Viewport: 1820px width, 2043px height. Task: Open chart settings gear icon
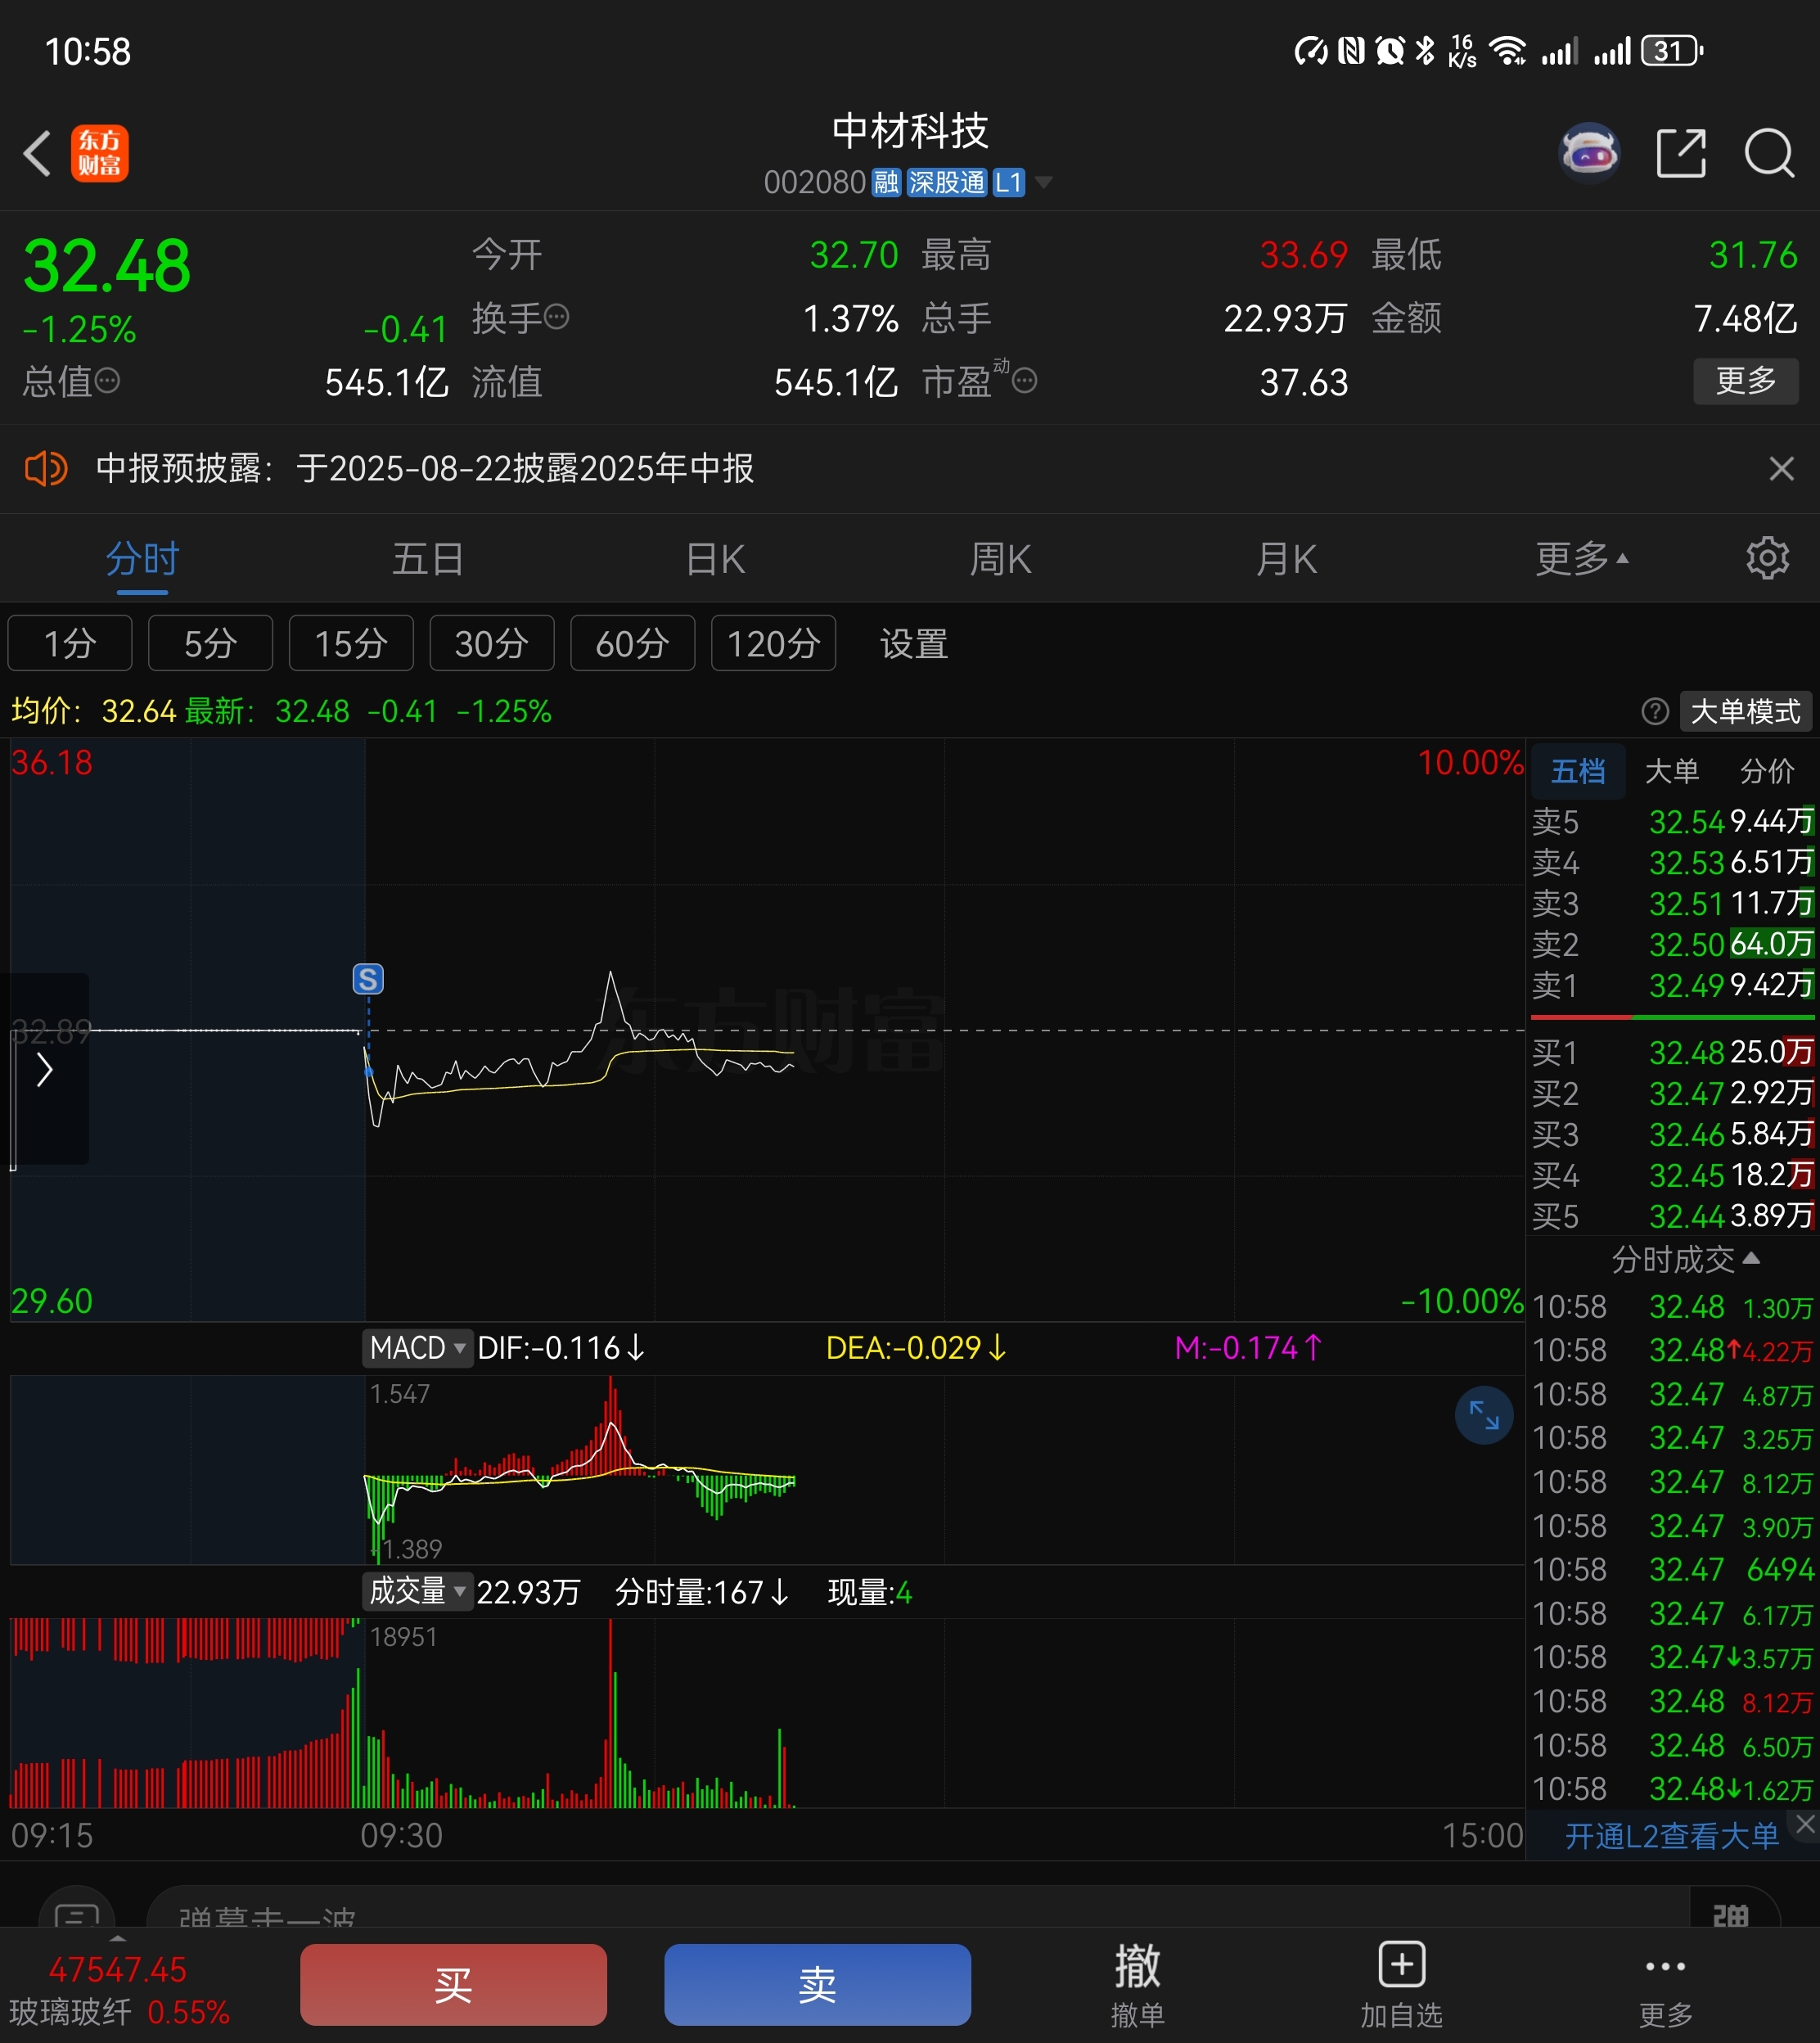[1767, 558]
